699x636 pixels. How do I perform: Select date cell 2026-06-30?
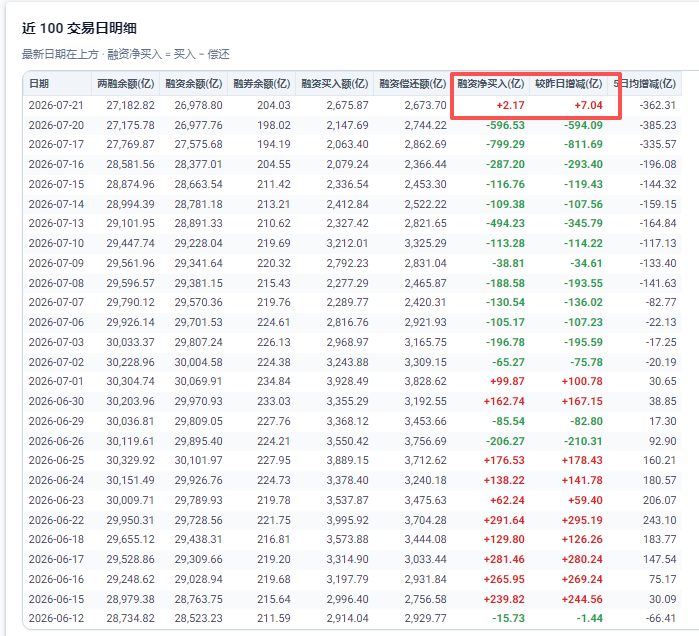pyautogui.click(x=56, y=402)
